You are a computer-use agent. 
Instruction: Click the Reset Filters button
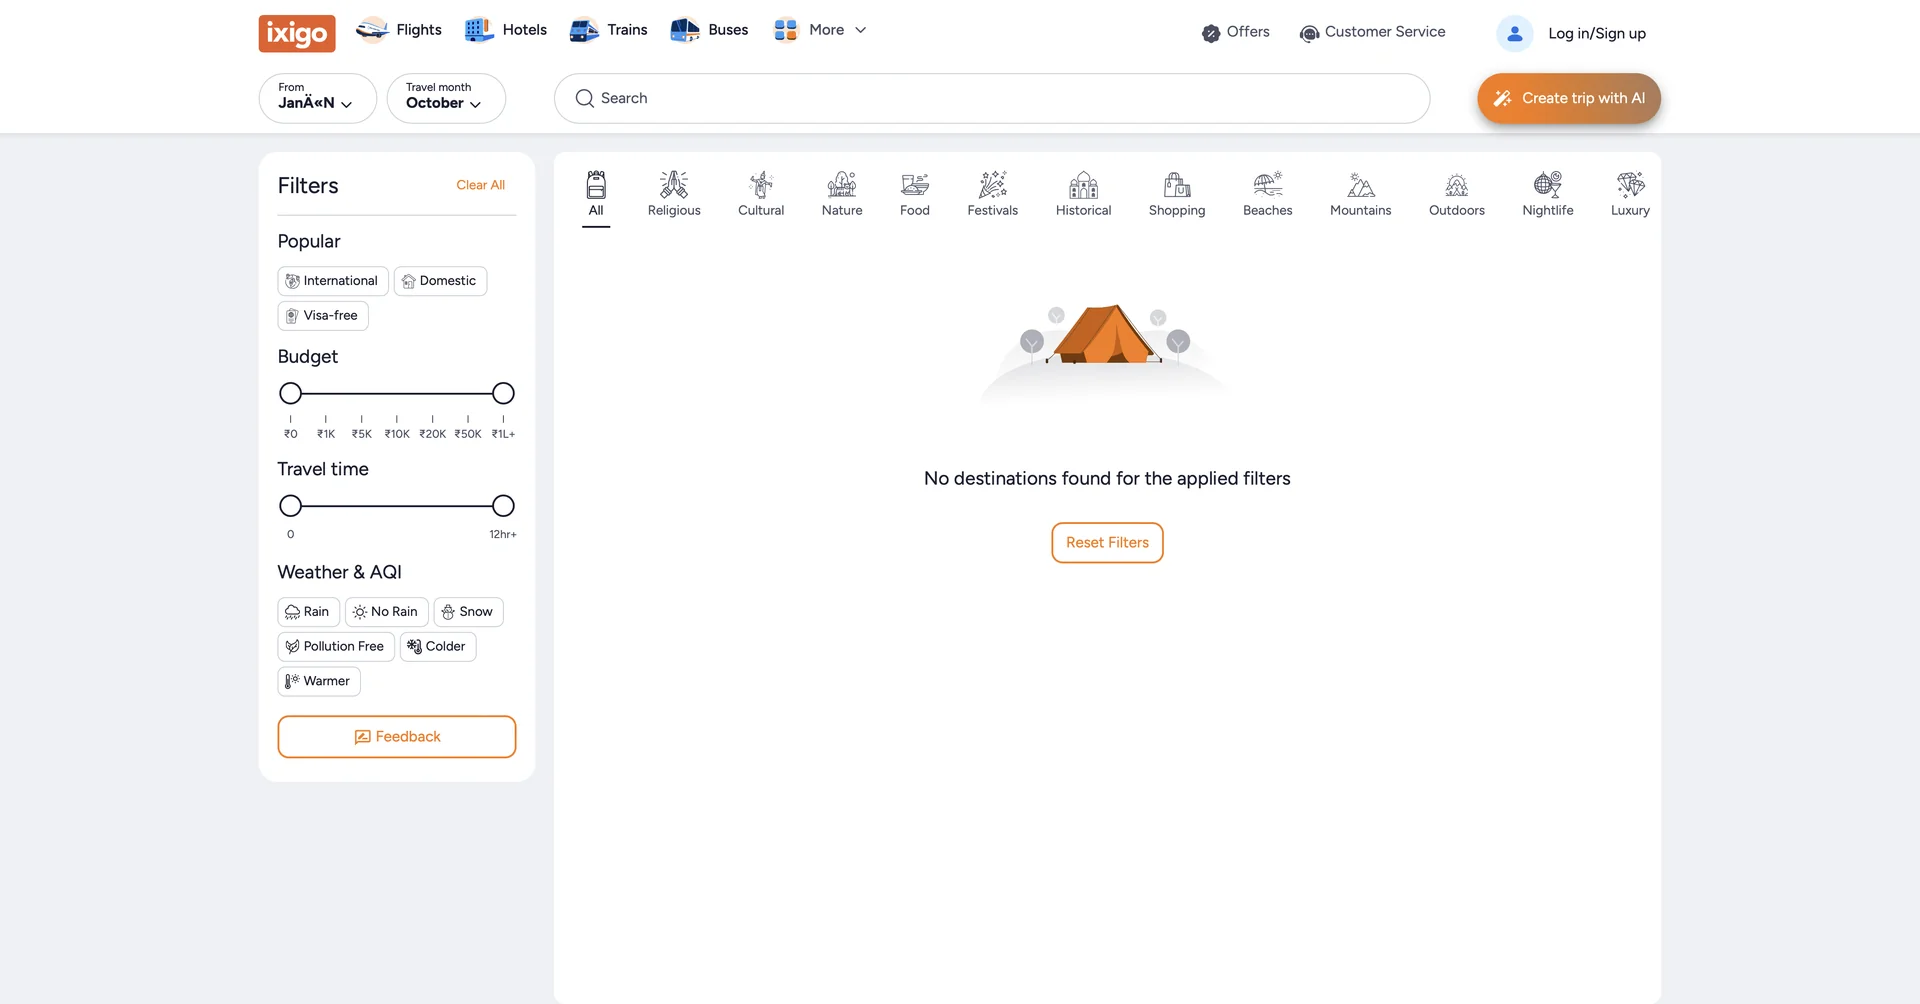click(1107, 543)
